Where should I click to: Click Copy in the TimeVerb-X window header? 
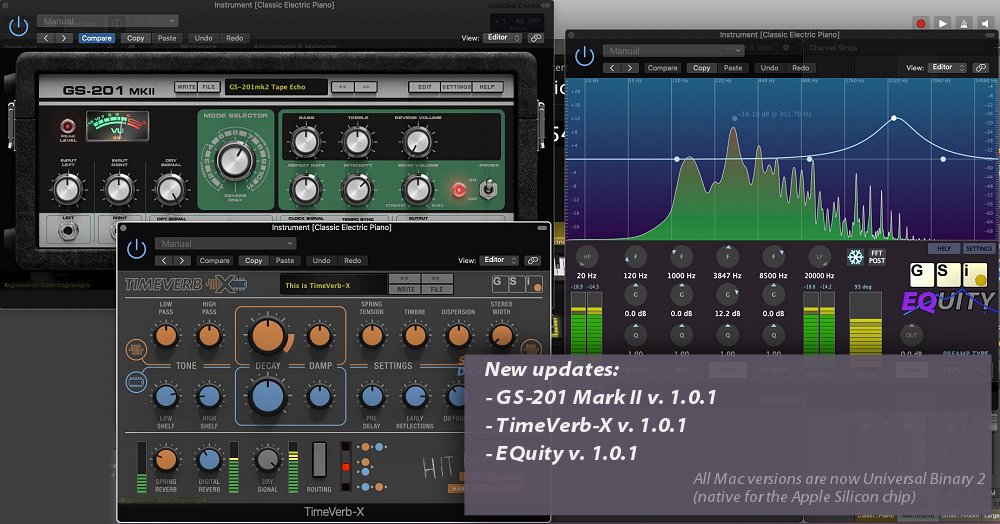tap(254, 261)
